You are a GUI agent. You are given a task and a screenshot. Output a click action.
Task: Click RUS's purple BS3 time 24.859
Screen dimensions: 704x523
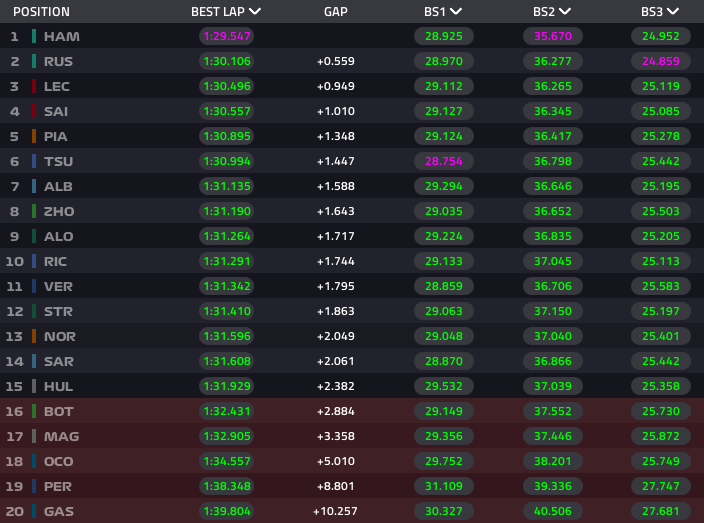(x=660, y=61)
